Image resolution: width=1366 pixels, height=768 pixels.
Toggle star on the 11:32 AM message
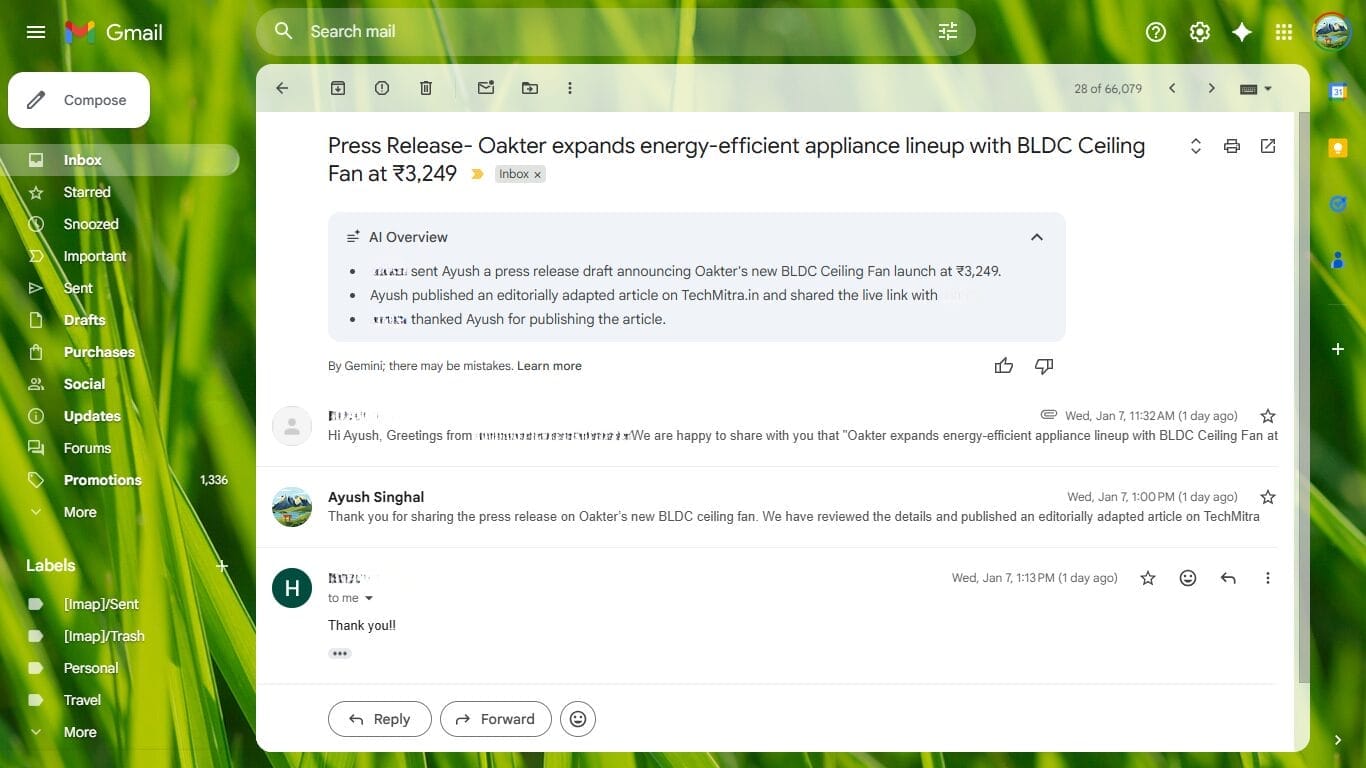(x=1268, y=416)
